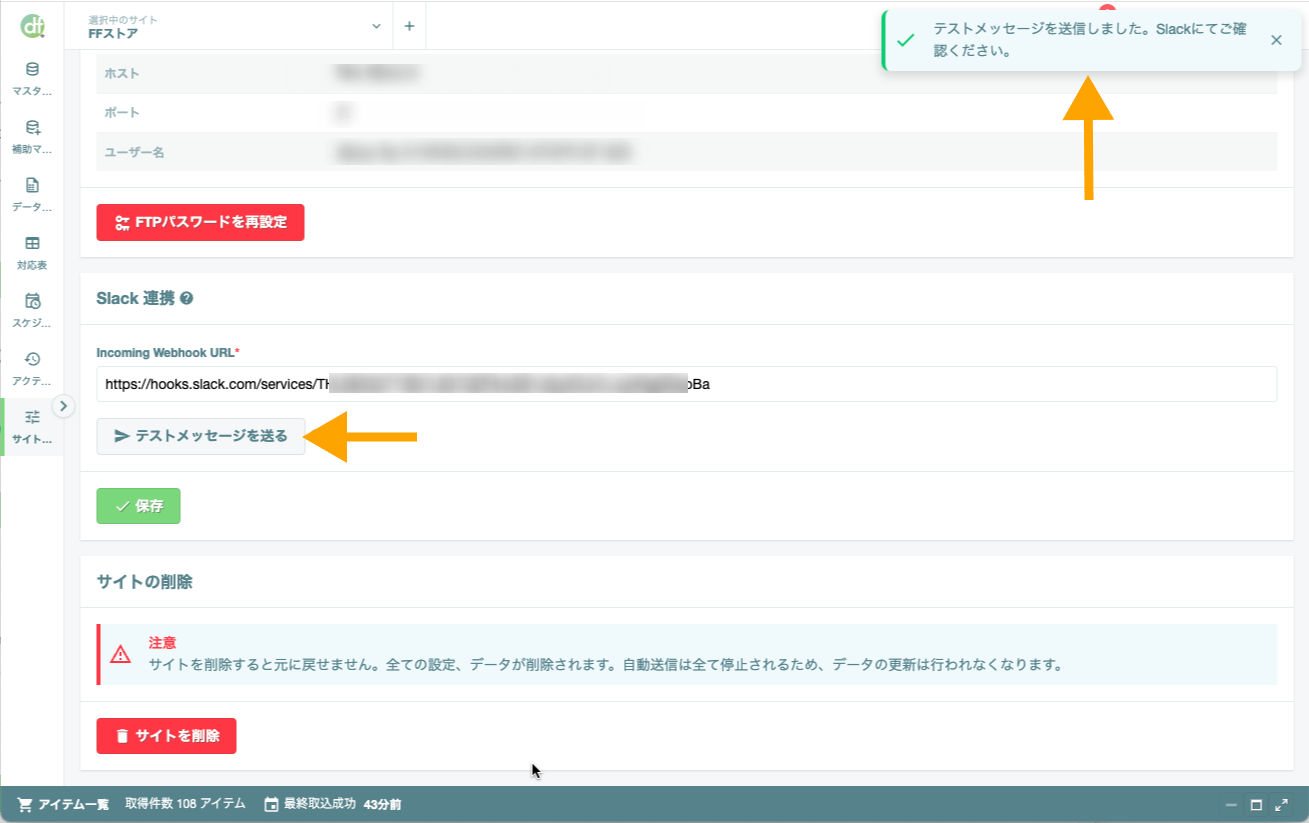Viewport: 1309px width, 823px height.
Task: Click the Incoming Webhook URL field
Action: point(686,384)
